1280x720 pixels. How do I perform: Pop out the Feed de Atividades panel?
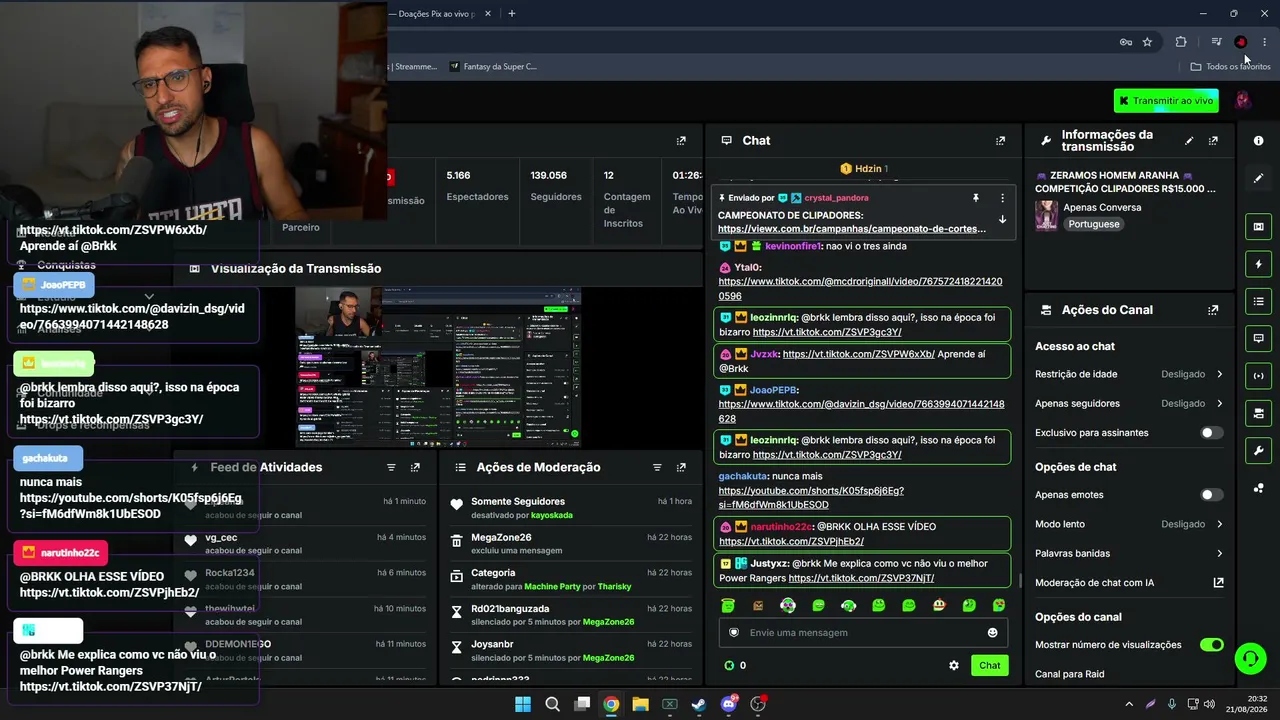(x=415, y=467)
